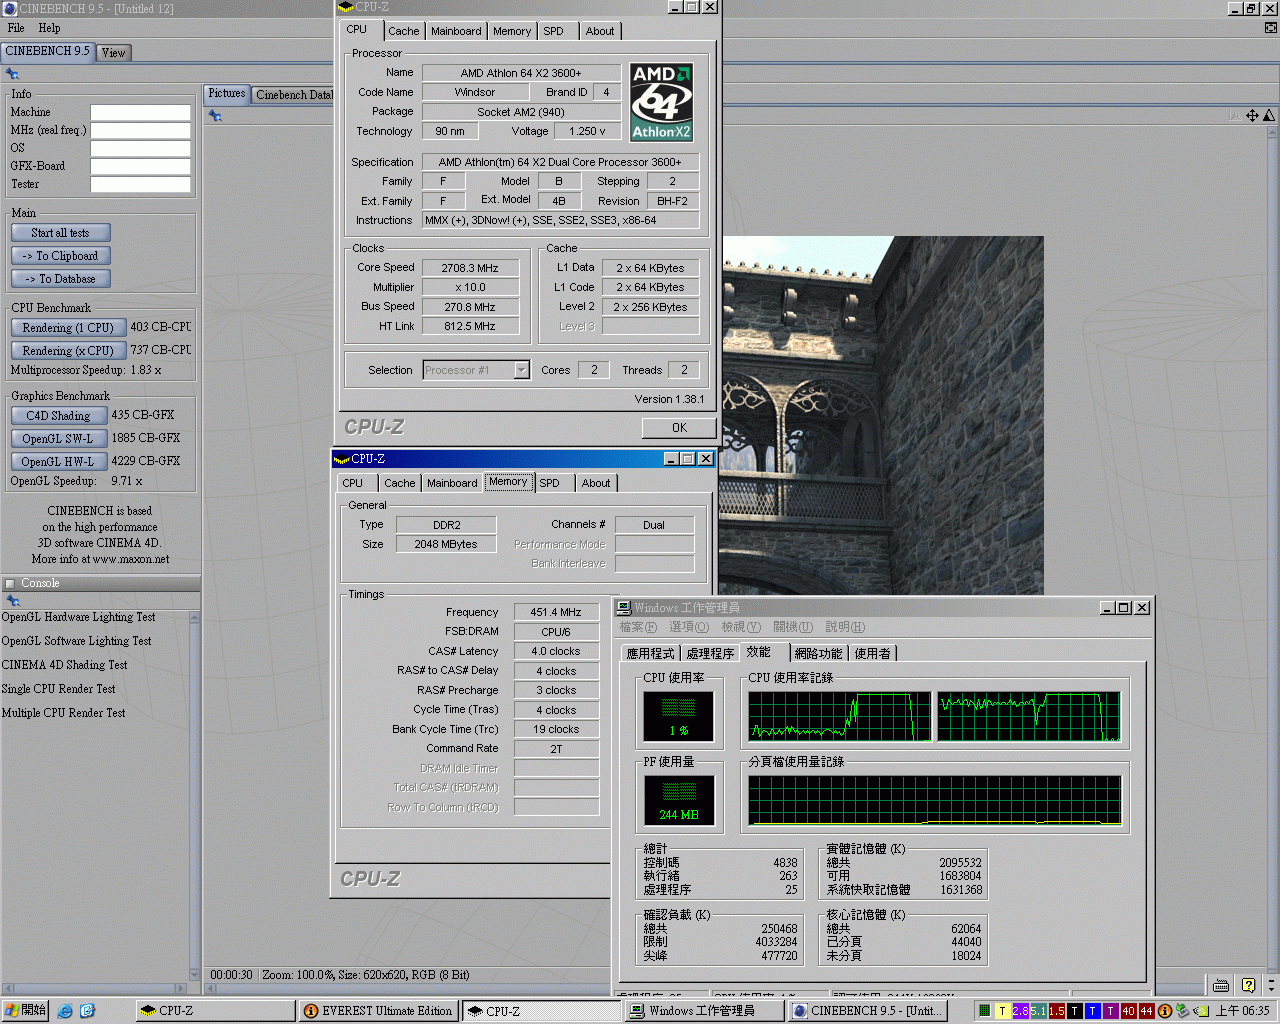1280x1024 pixels.
Task: Click the orange EVEREST info tray icon
Action: 1165,1011
